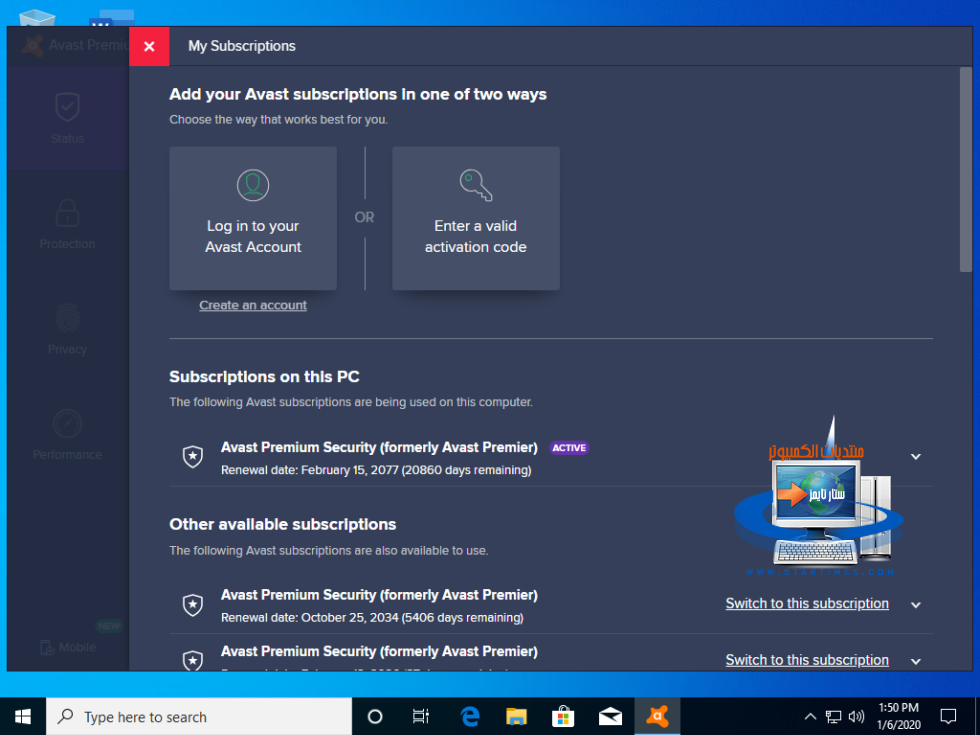Viewport: 980px width, 735px height.
Task: Click the key activation code icon
Action: point(476,185)
